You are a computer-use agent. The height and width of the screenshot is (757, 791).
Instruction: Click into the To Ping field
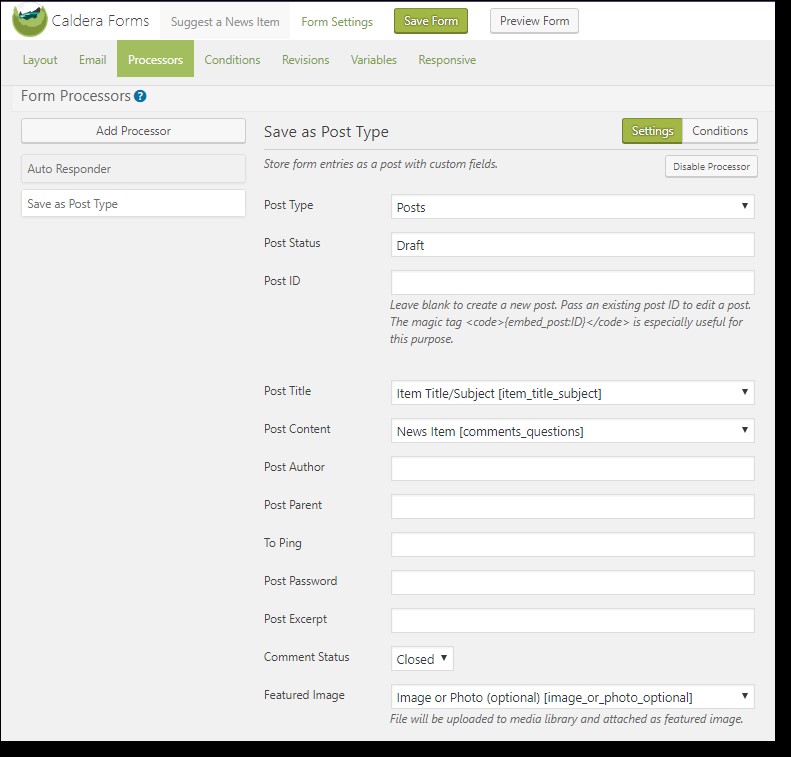pos(573,545)
